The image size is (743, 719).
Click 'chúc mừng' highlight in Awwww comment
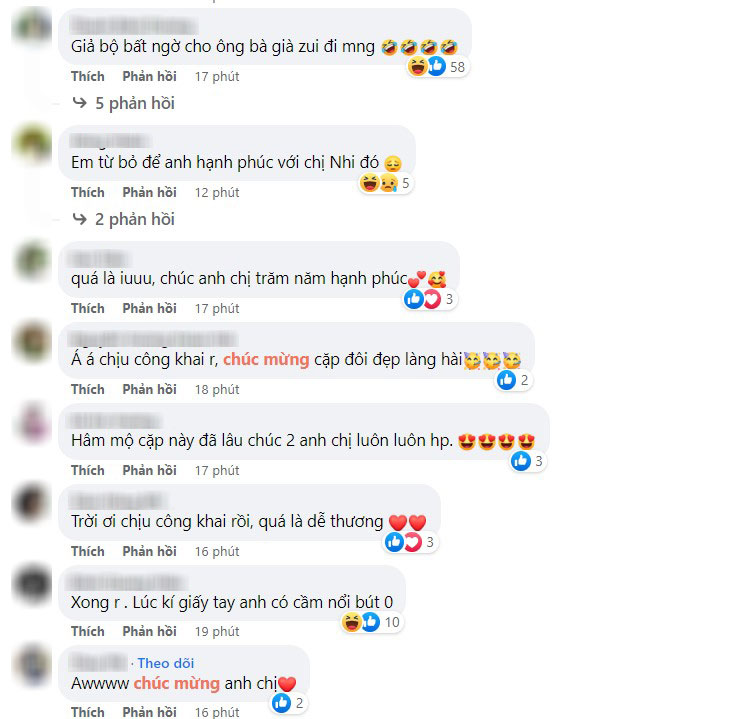[176, 683]
